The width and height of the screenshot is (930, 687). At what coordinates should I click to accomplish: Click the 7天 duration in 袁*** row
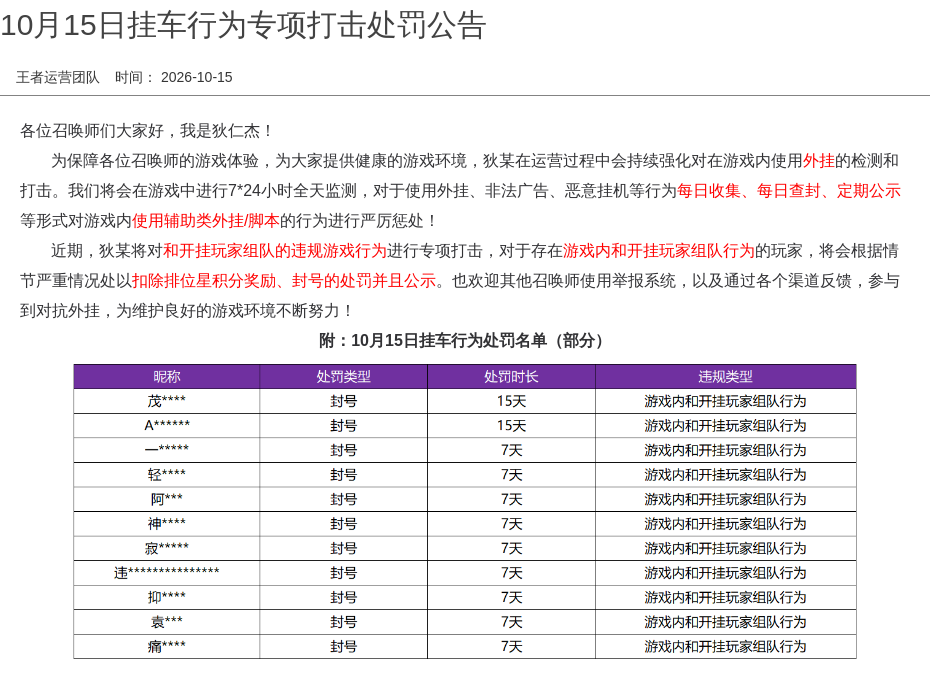click(x=511, y=622)
